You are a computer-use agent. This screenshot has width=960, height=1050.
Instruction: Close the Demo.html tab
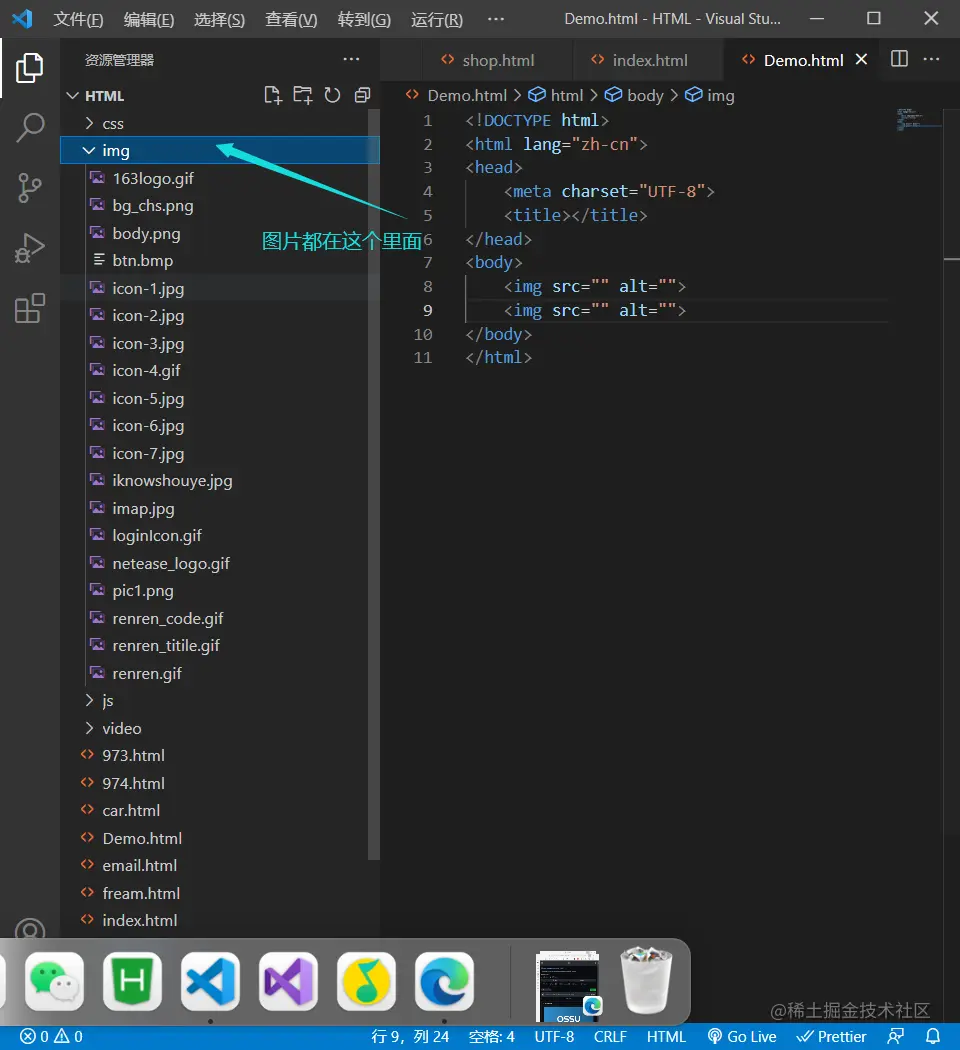(862, 60)
